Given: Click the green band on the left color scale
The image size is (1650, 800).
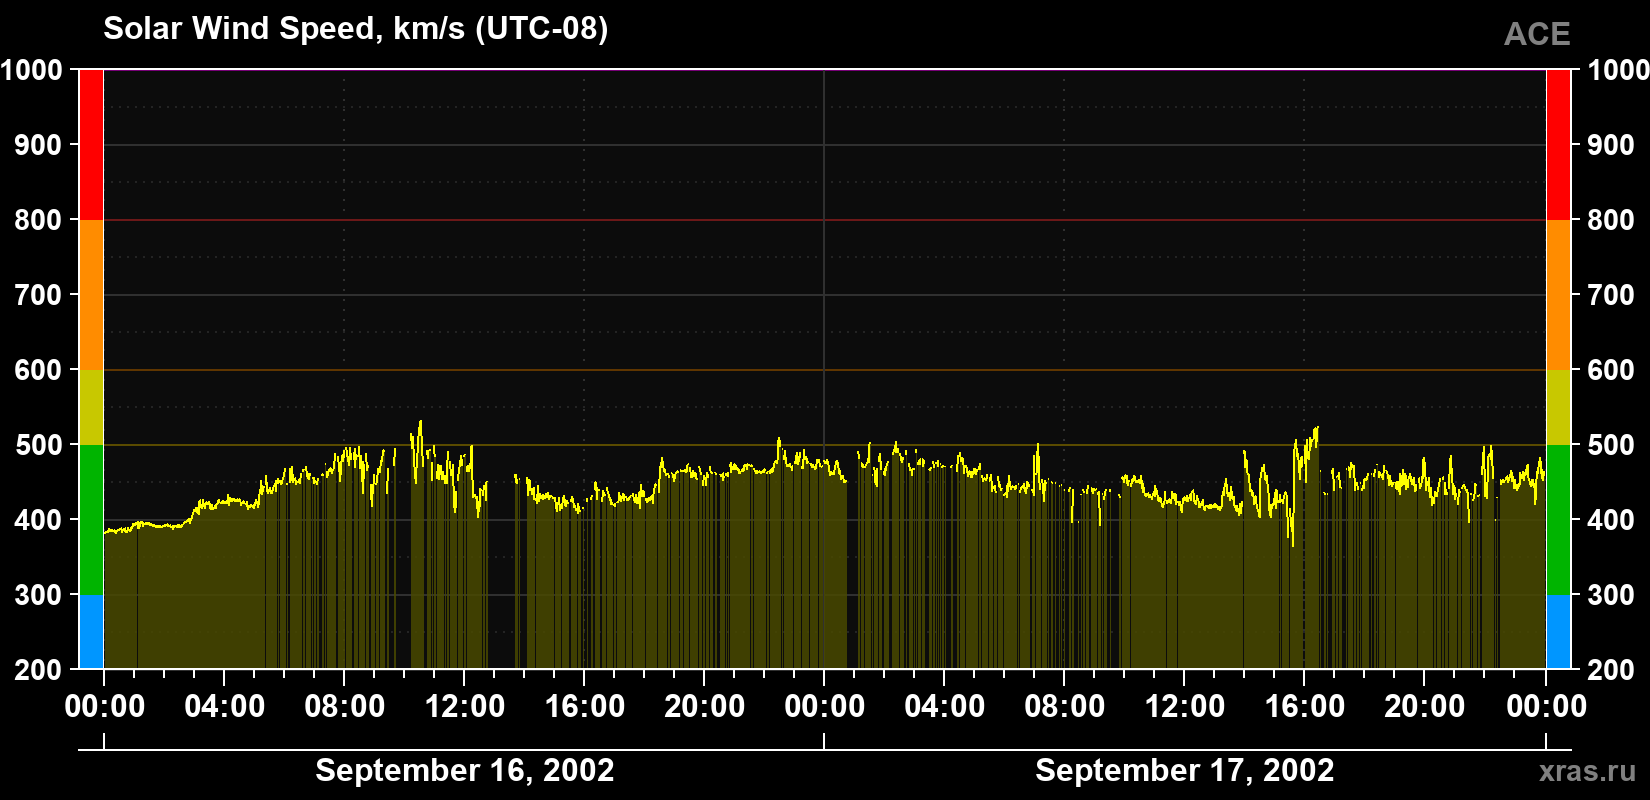Looking at the screenshot, I should tap(91, 520).
